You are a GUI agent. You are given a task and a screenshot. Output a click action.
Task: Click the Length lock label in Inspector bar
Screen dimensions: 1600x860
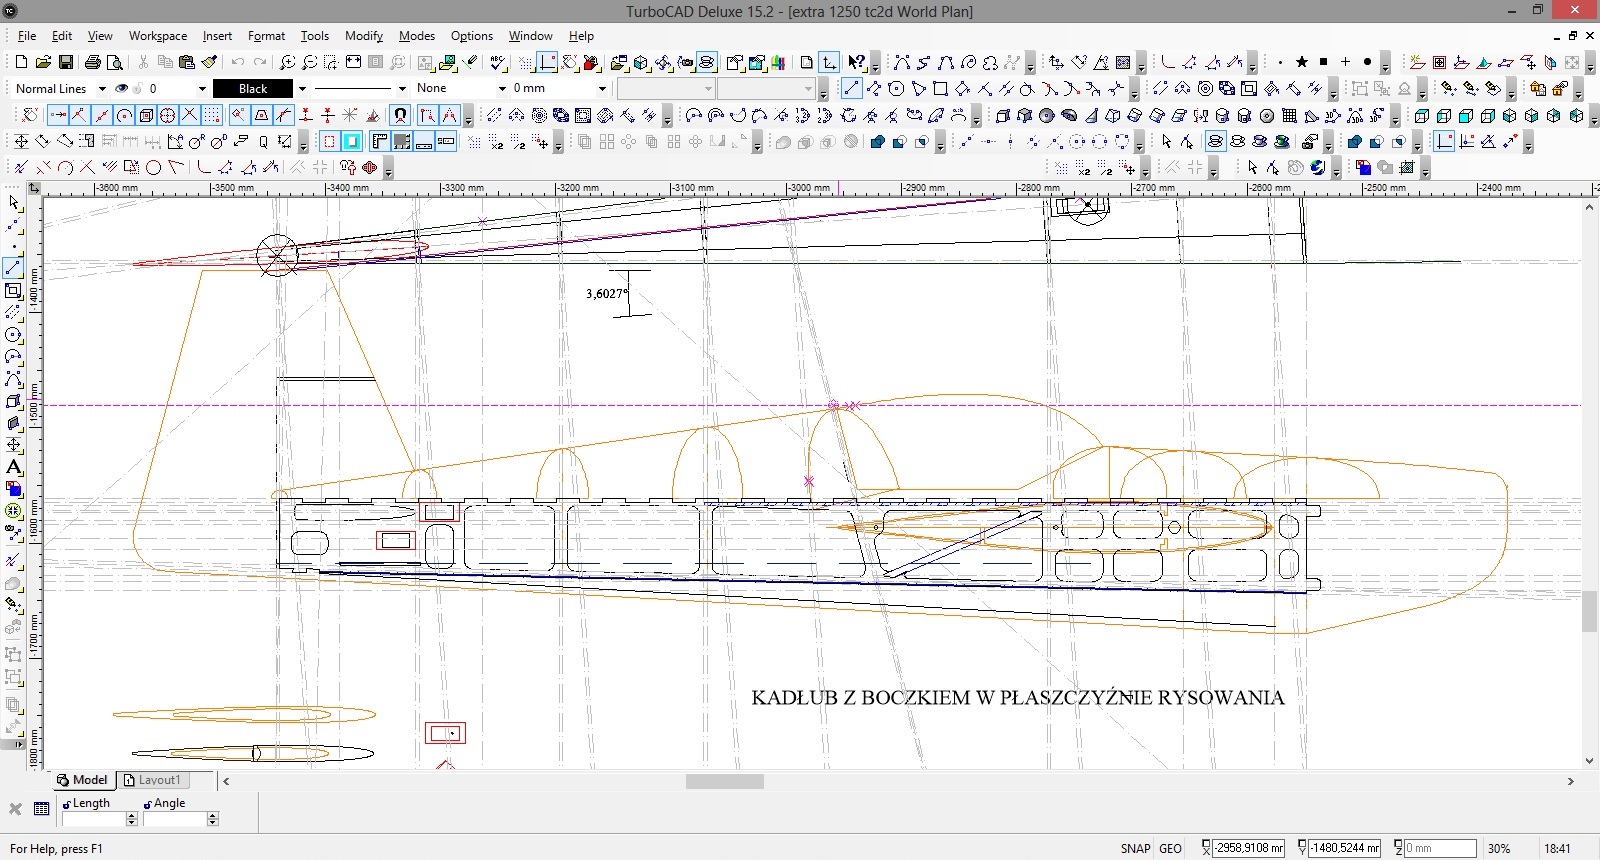coord(86,803)
